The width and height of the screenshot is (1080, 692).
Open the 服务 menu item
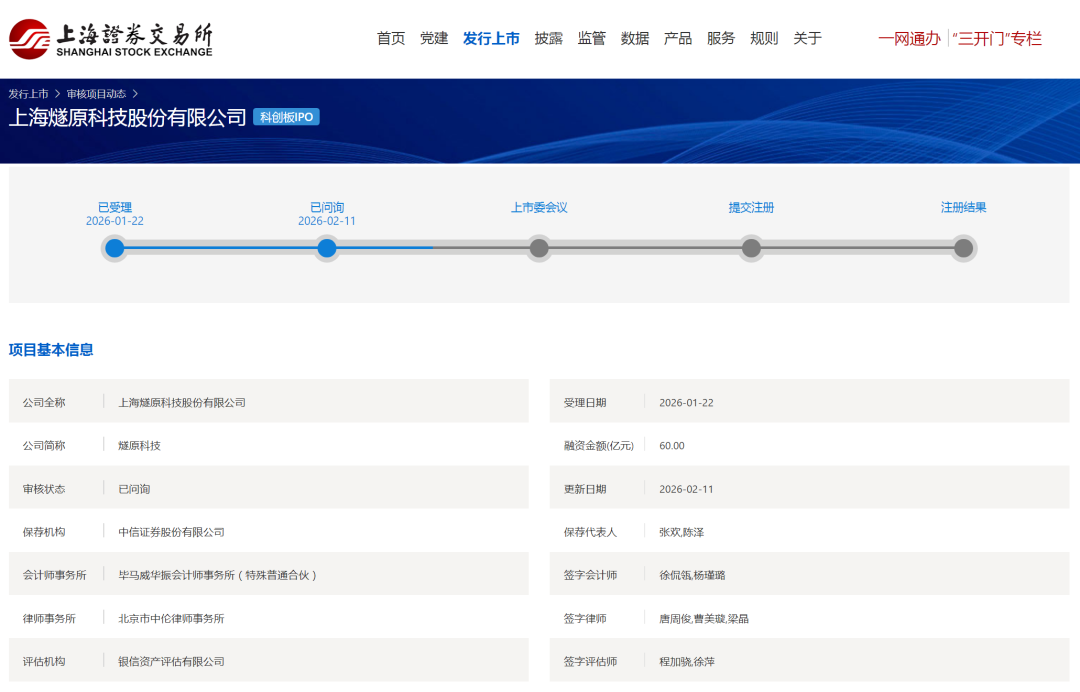click(720, 39)
